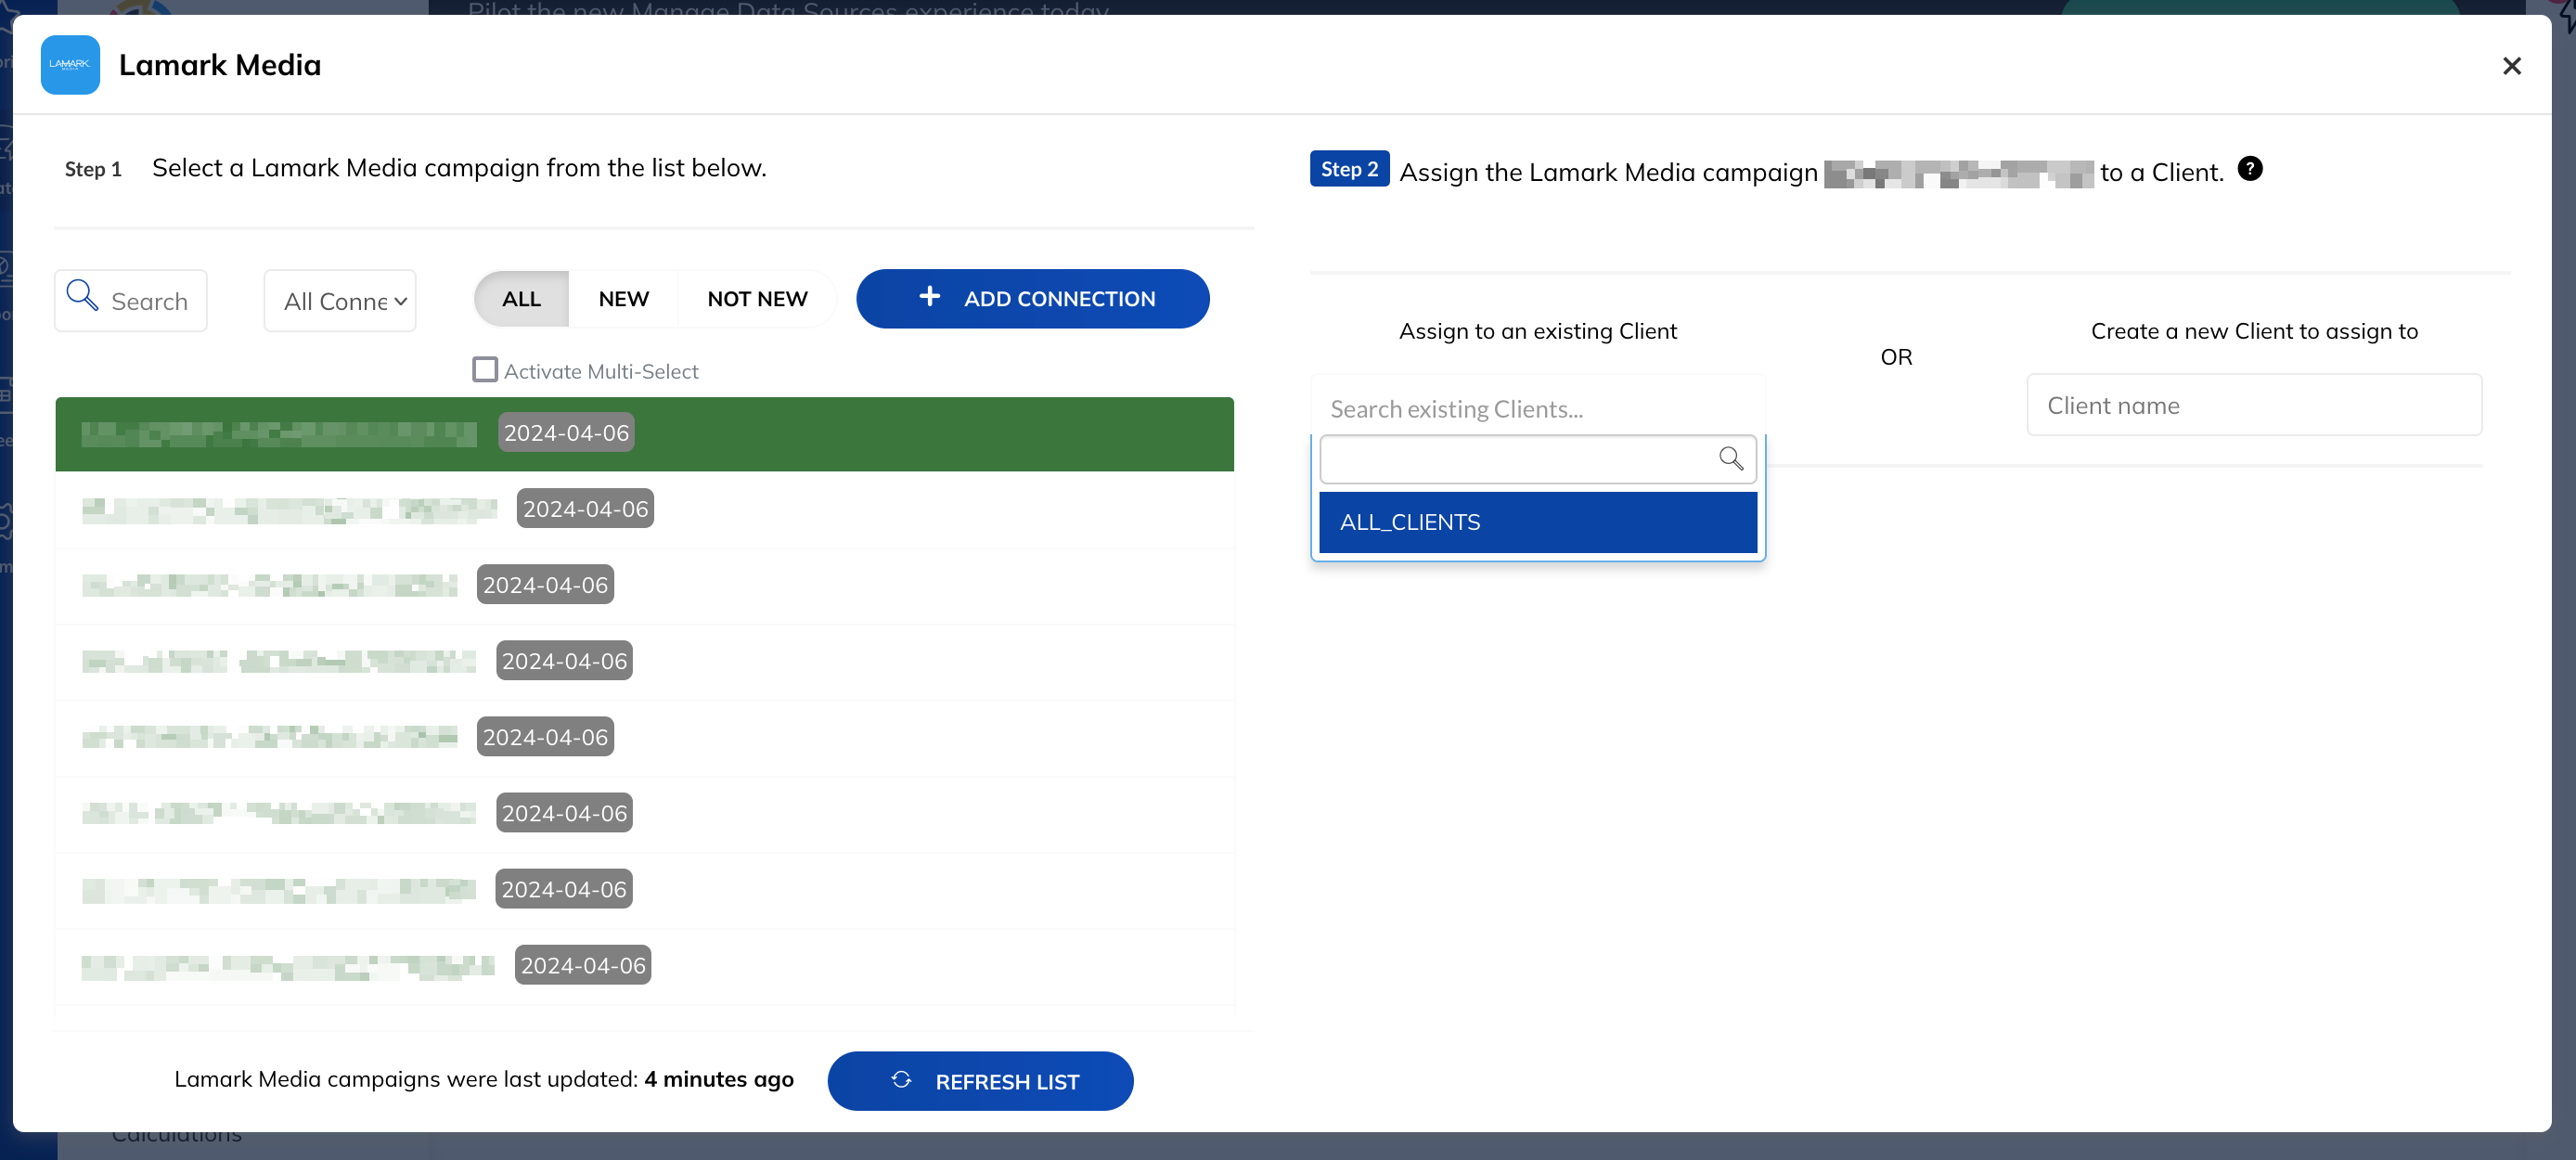2576x1160 pixels.
Task: Open the help question mark icon
Action: point(2249,169)
